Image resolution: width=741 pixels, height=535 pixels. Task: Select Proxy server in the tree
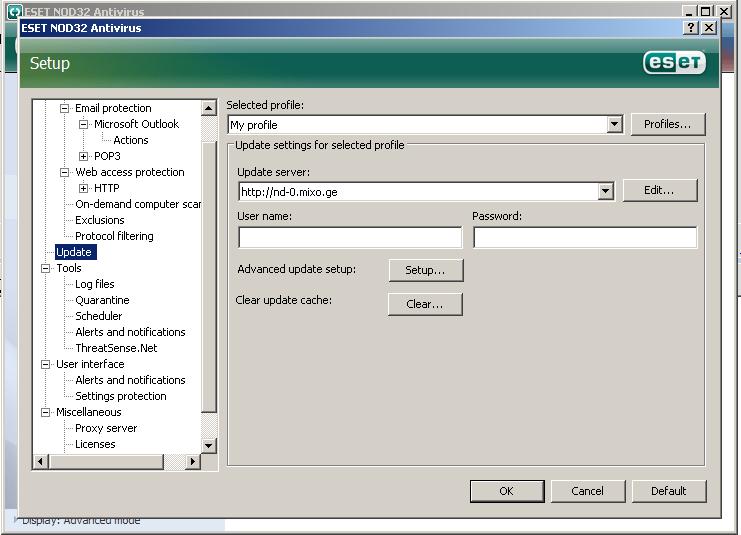(106, 428)
